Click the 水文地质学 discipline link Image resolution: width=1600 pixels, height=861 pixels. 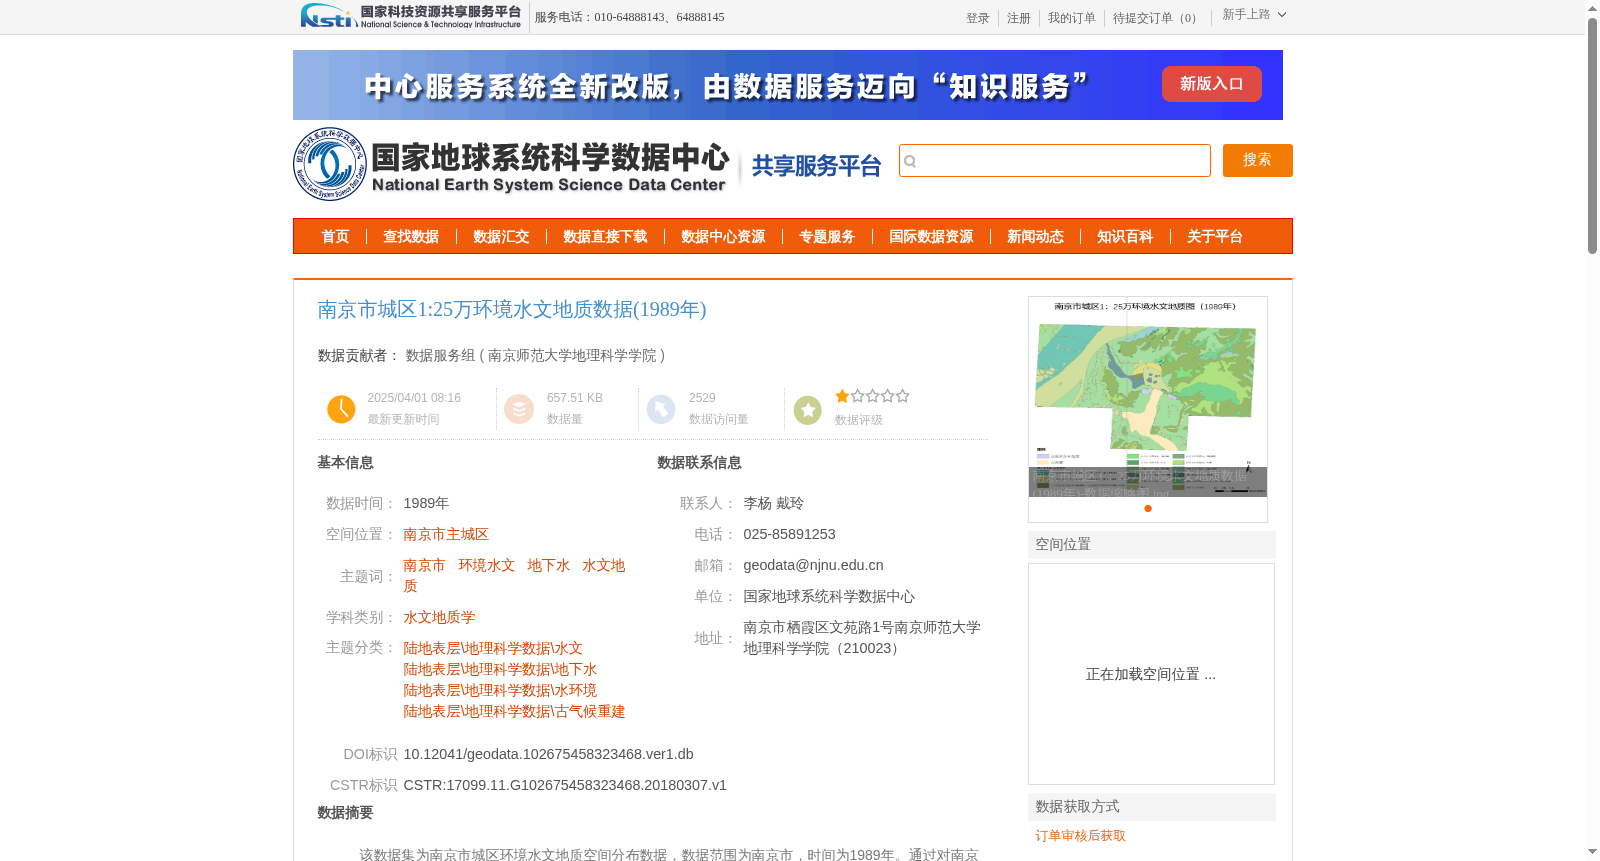click(439, 618)
